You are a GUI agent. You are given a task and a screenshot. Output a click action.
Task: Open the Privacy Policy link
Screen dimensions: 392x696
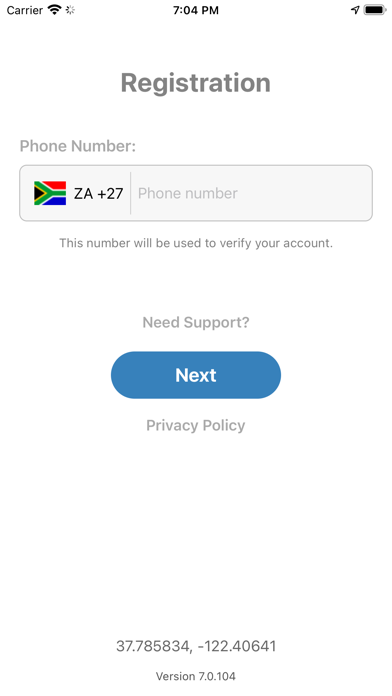(x=196, y=425)
